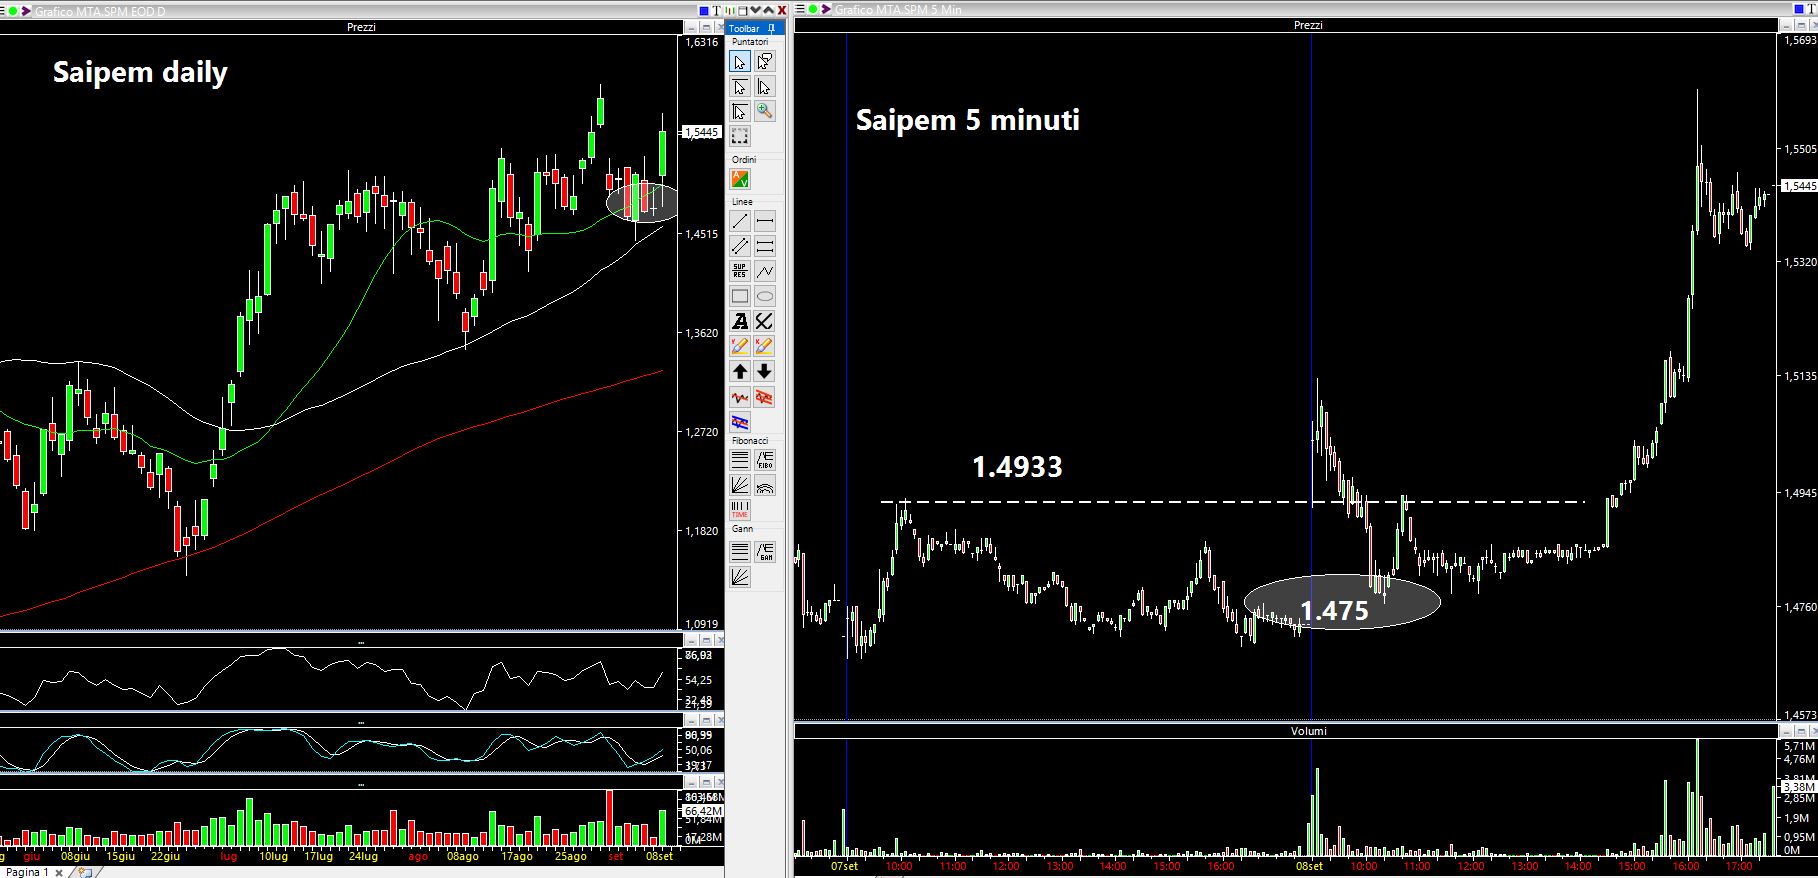Open the Pagina 1 tab

27,872
